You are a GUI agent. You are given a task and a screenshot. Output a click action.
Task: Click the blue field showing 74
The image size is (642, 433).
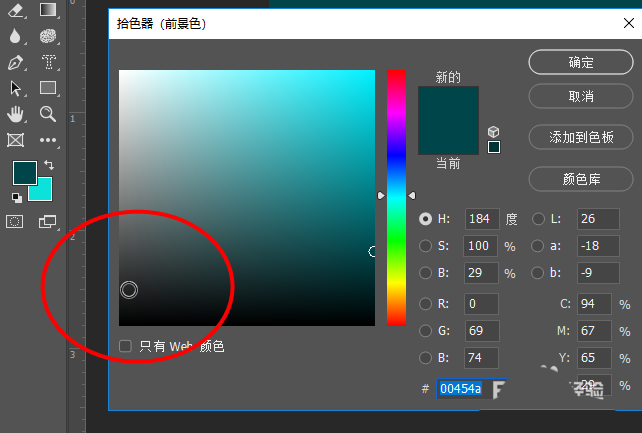(481, 358)
